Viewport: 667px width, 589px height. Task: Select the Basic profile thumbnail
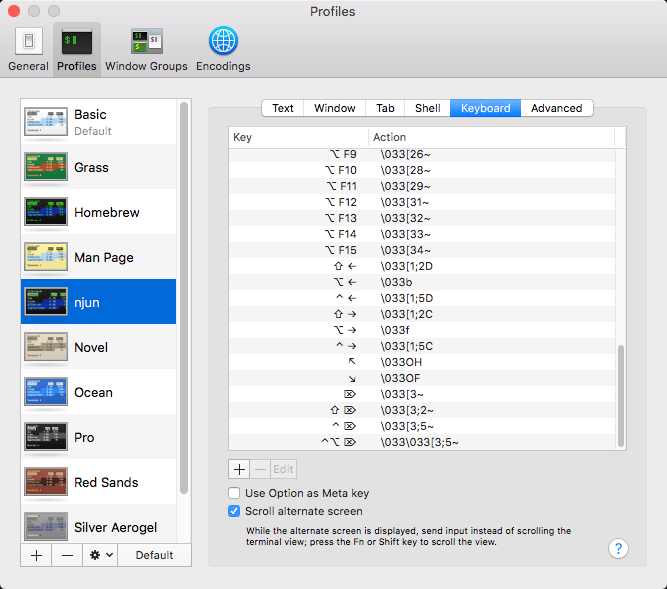click(46, 122)
